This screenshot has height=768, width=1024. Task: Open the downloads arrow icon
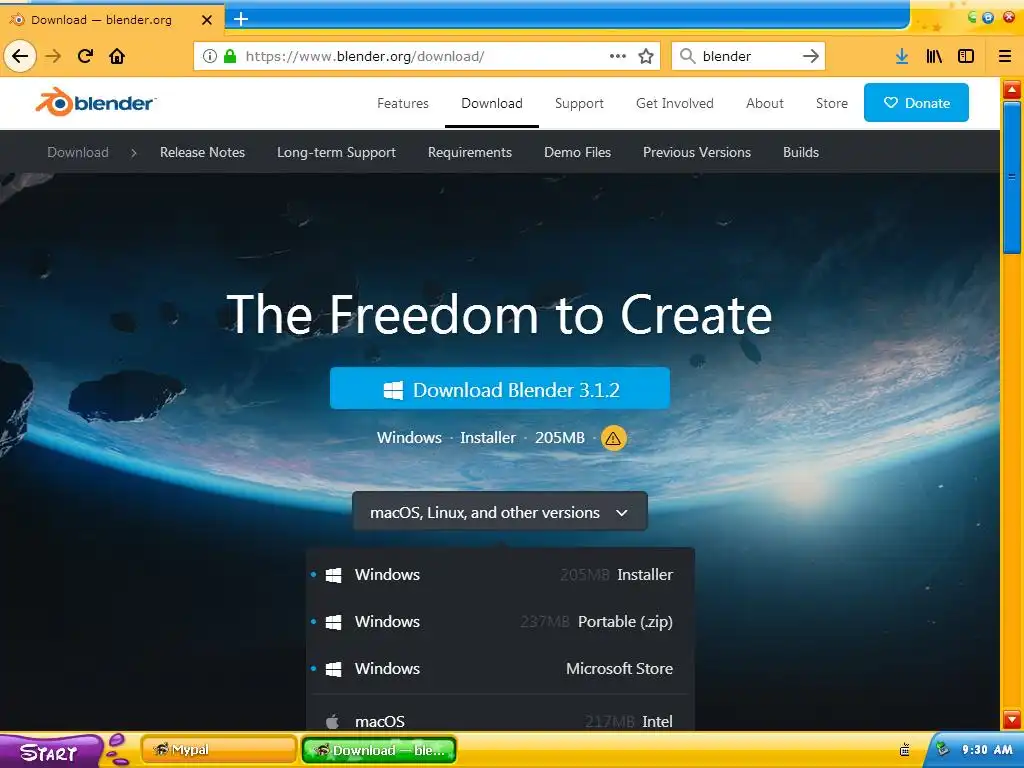point(902,56)
